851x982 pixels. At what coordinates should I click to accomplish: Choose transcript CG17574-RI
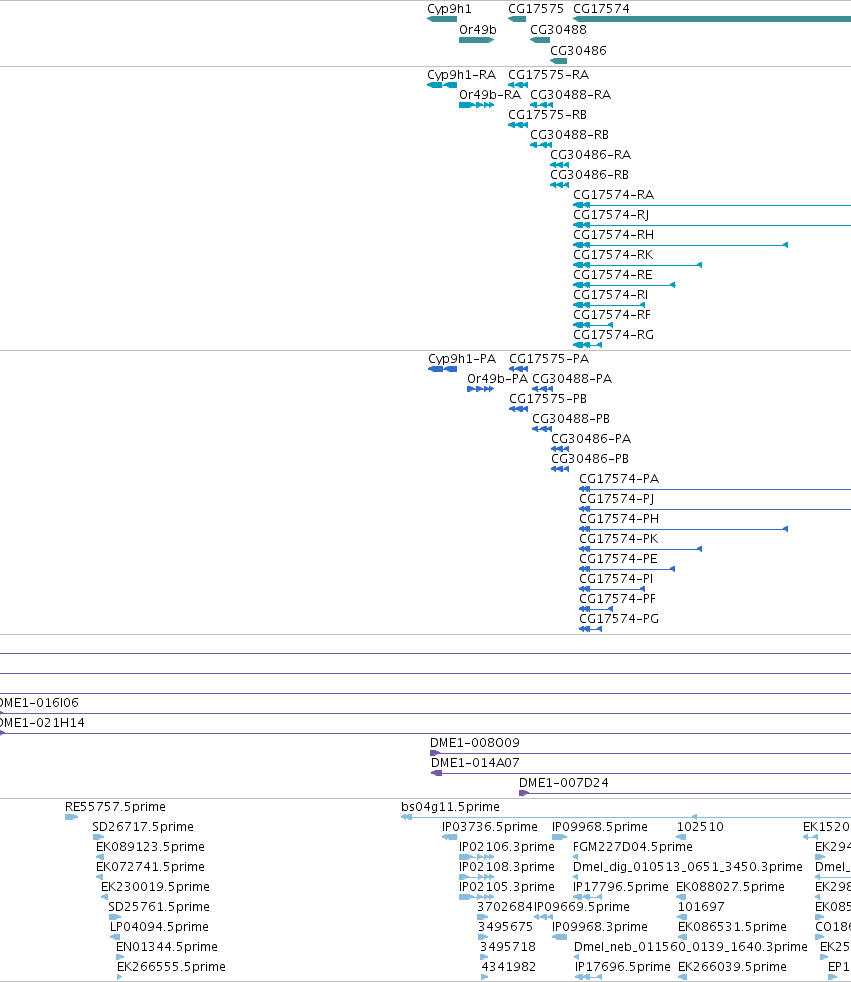pos(611,295)
